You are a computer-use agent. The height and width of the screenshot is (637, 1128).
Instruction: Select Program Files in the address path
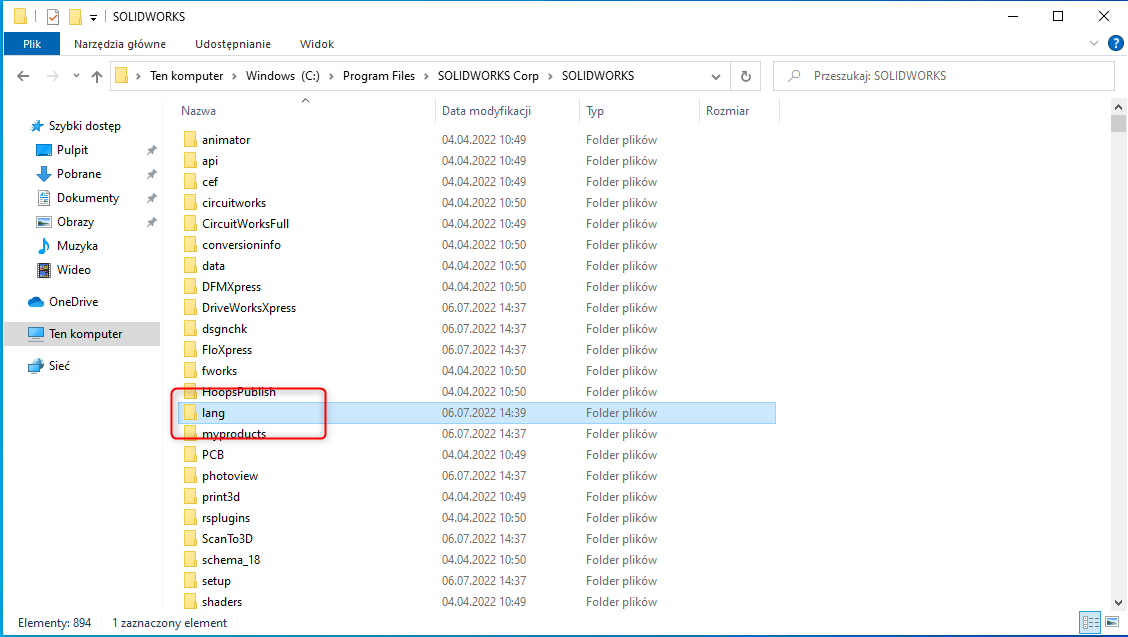coord(378,76)
